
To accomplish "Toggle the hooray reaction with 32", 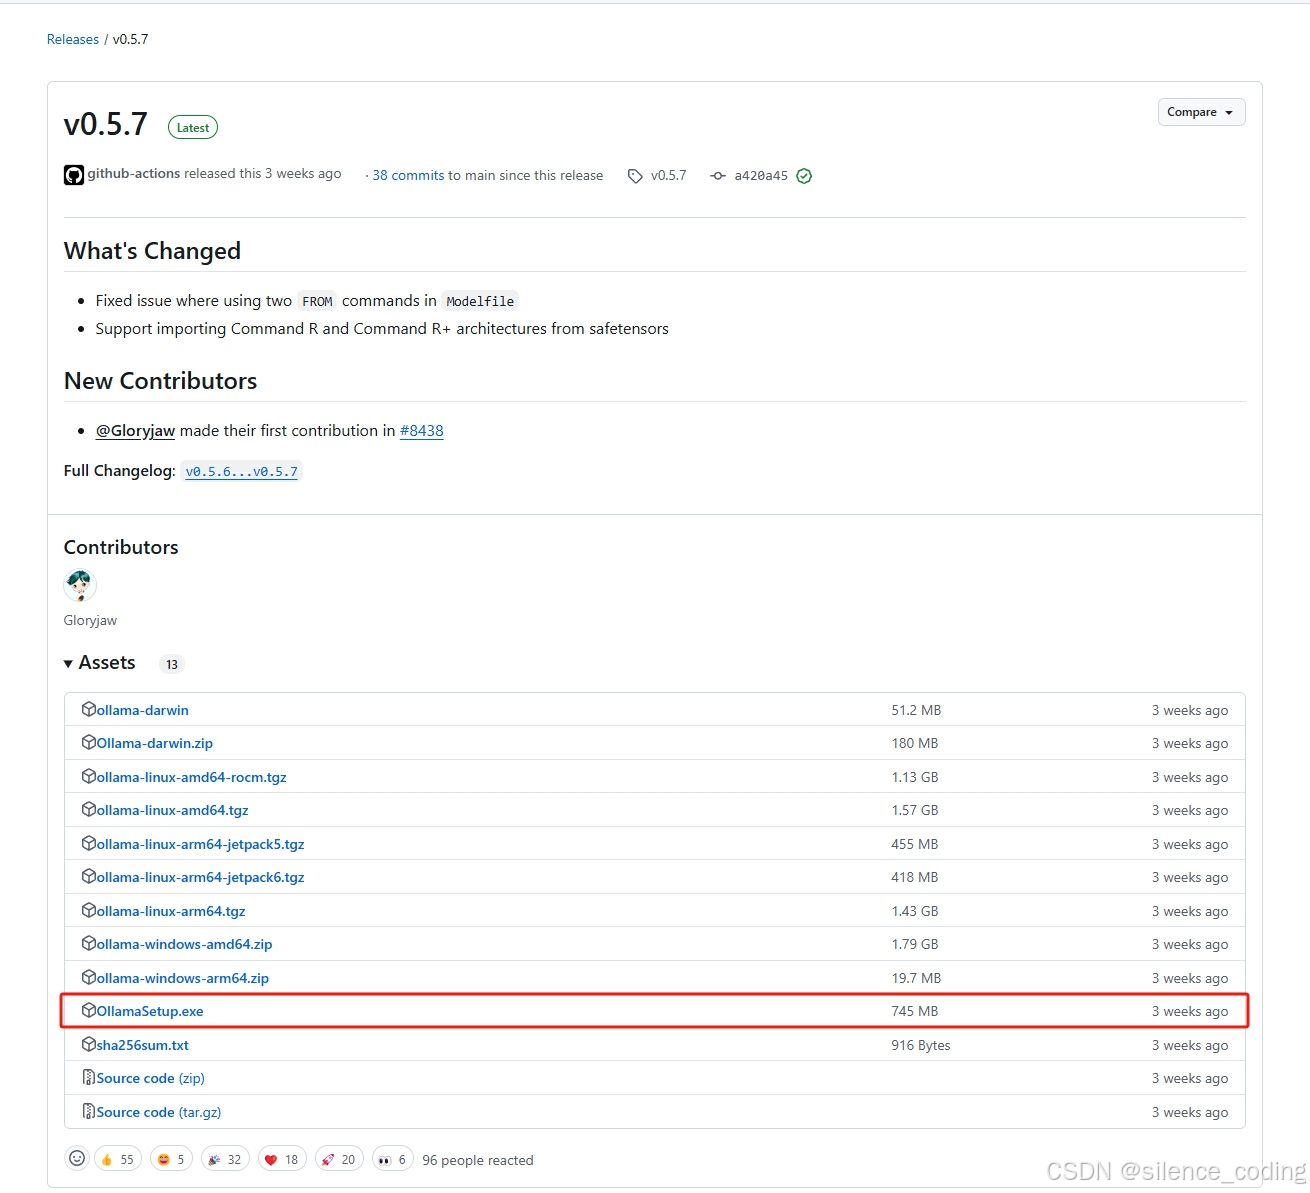I will [225, 1159].
